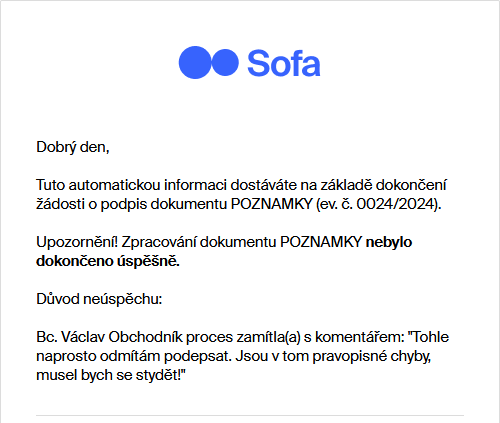Click the closing line 'musel bych se stydět!'
Screen dimensions: 500x423
pyautogui.click(x=108, y=376)
